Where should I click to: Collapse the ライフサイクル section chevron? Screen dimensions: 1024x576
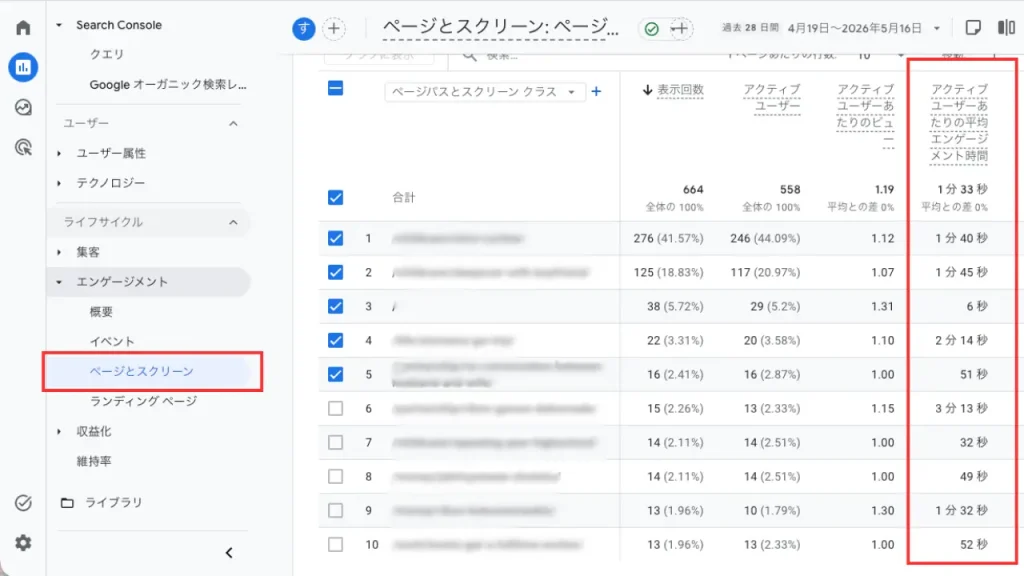233,223
